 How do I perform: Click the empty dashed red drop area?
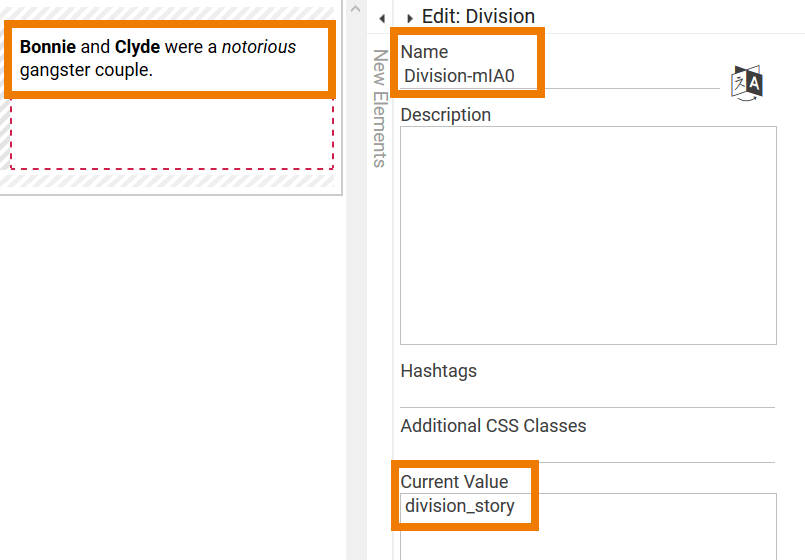pos(172,136)
